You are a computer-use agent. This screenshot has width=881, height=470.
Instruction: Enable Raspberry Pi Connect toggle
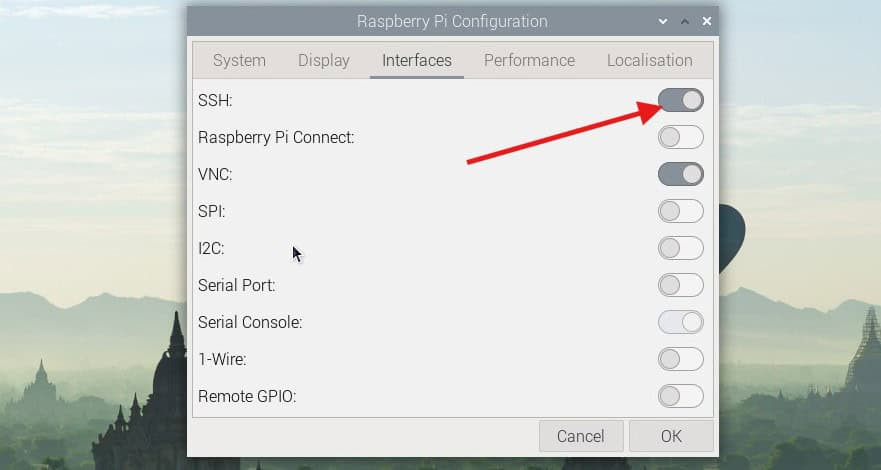(680, 137)
